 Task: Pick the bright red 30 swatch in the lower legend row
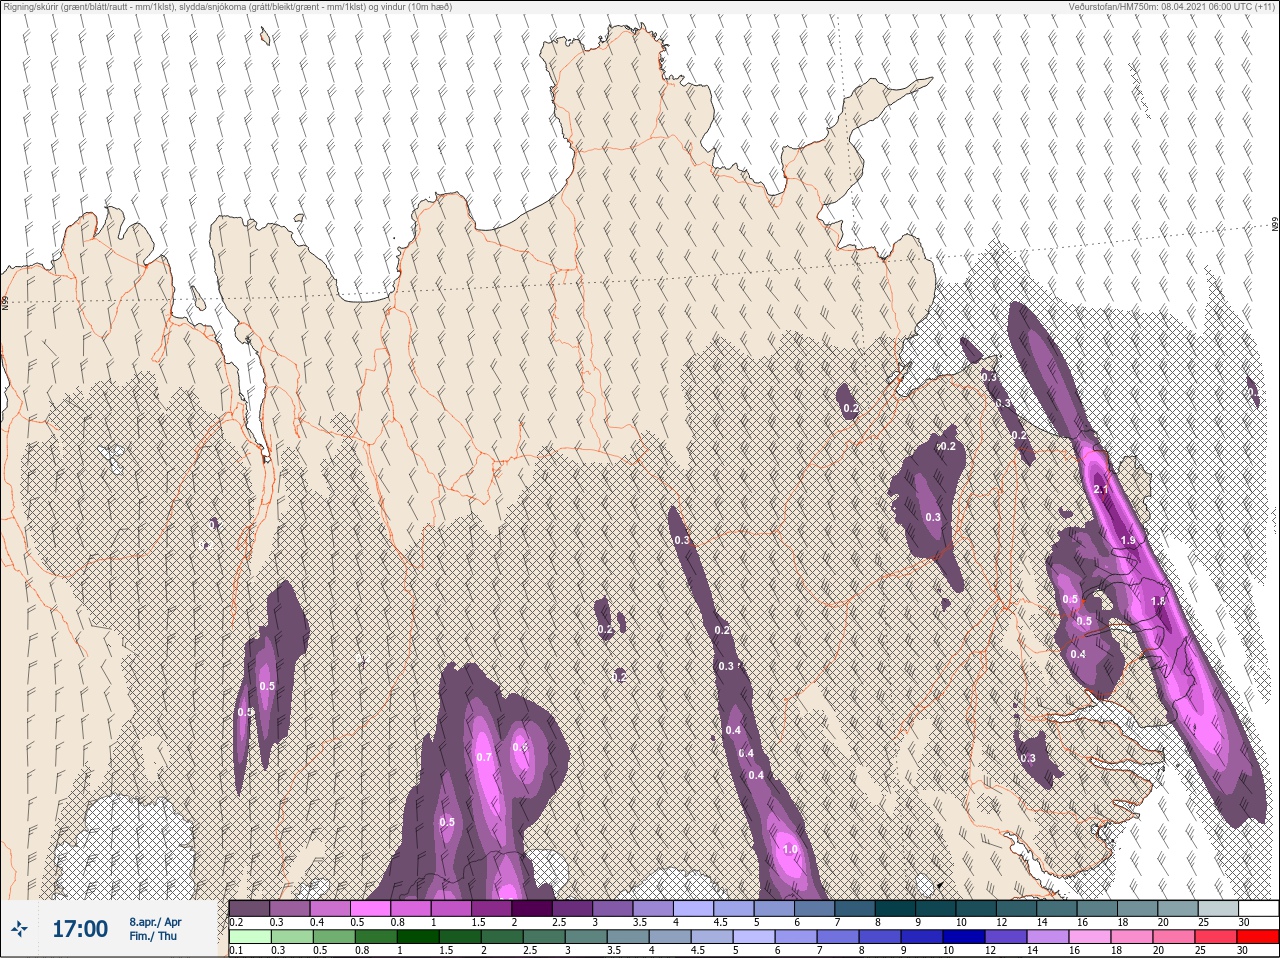click(x=1258, y=937)
